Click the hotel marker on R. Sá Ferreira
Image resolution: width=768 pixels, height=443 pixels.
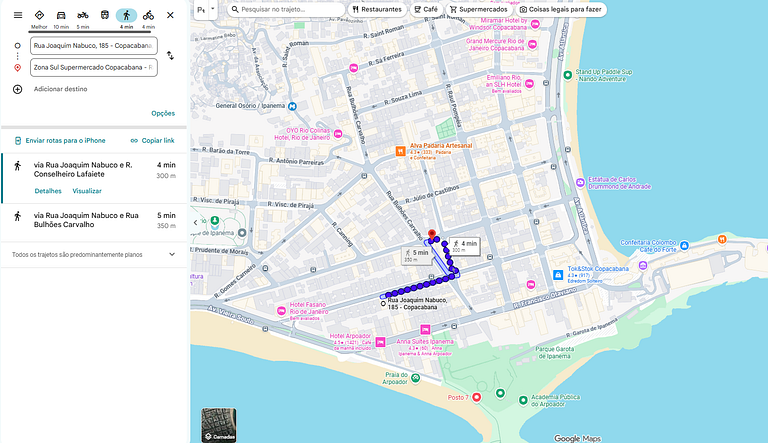pos(353,68)
